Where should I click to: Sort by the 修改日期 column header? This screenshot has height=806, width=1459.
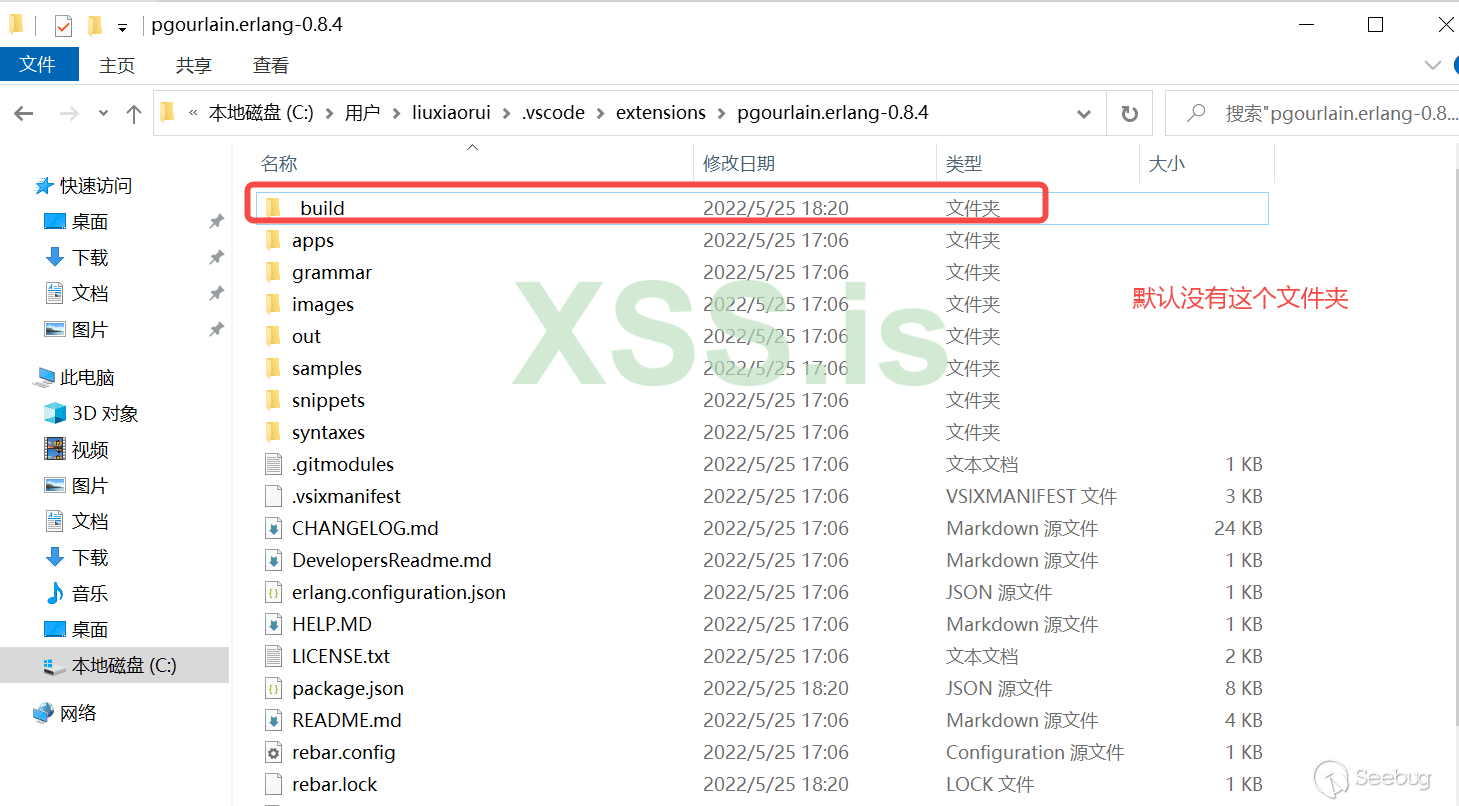pyautogui.click(x=739, y=164)
